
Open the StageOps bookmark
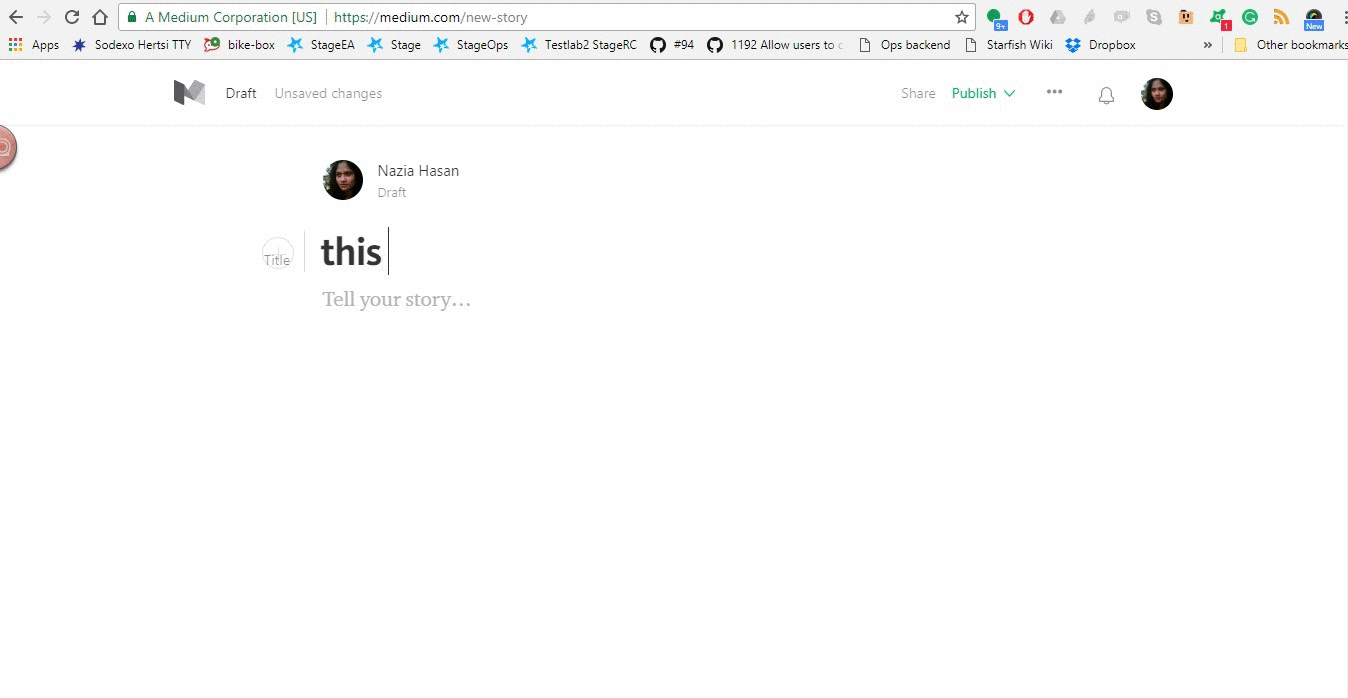[x=471, y=45]
